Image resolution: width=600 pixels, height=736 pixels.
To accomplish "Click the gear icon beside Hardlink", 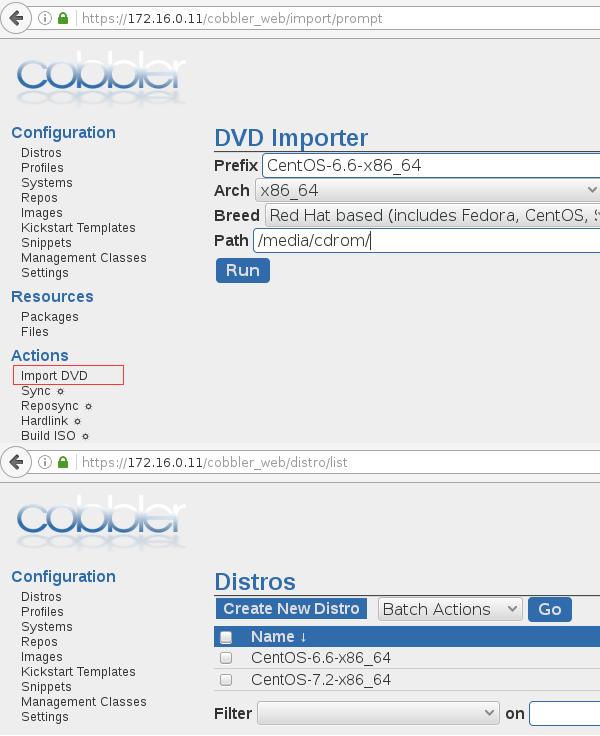I will pos(77,422).
